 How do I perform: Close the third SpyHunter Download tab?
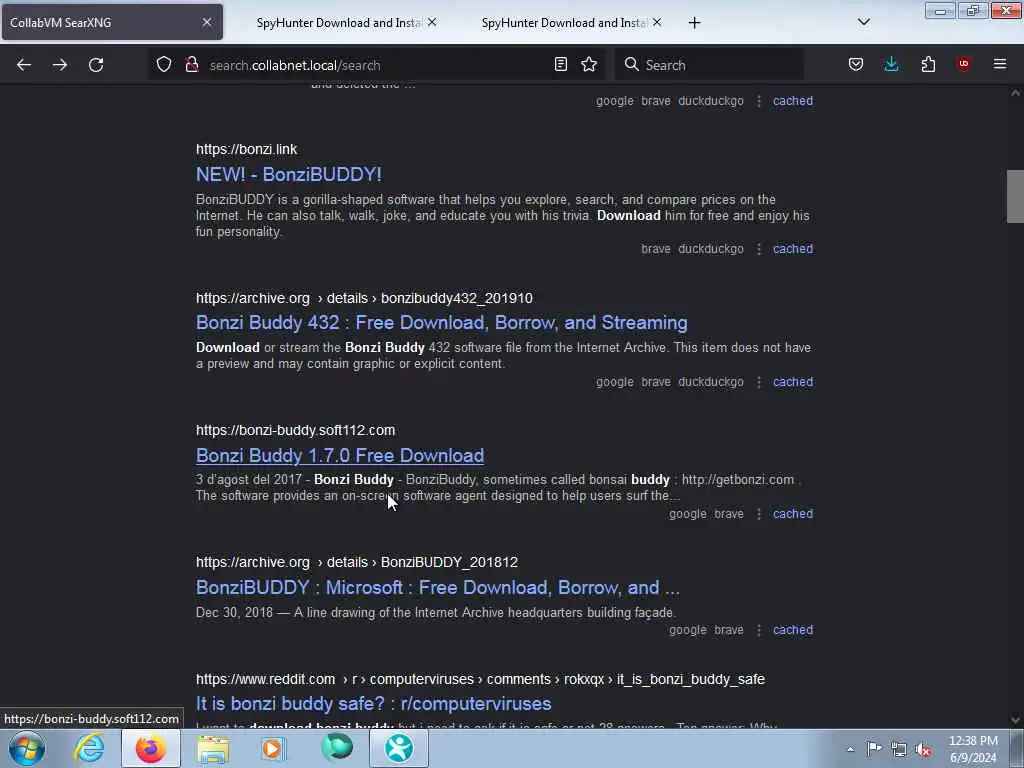[x=657, y=22]
